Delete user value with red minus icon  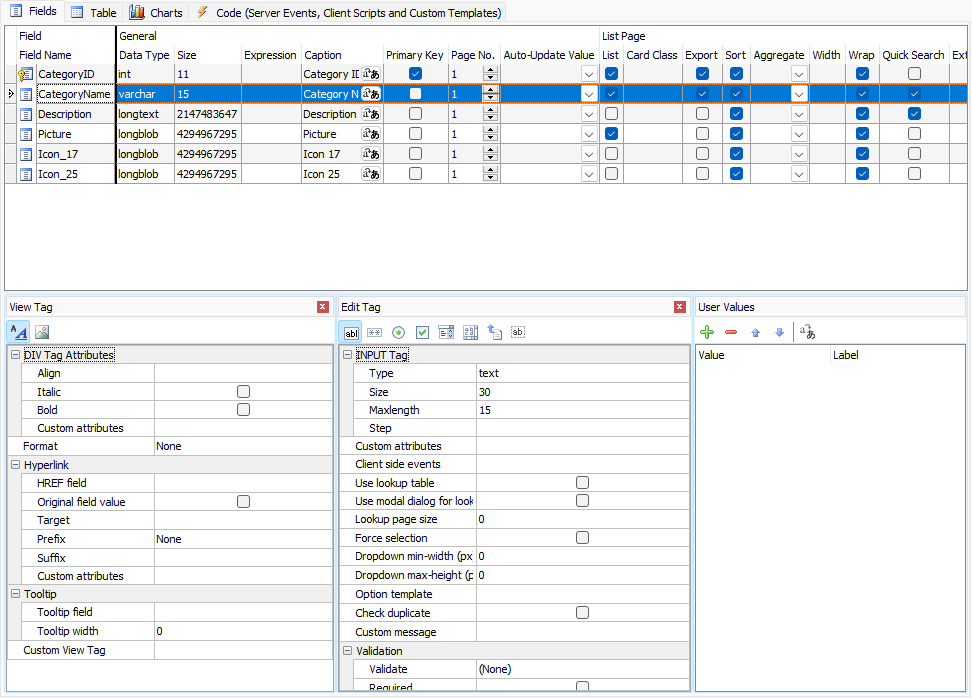pos(731,332)
